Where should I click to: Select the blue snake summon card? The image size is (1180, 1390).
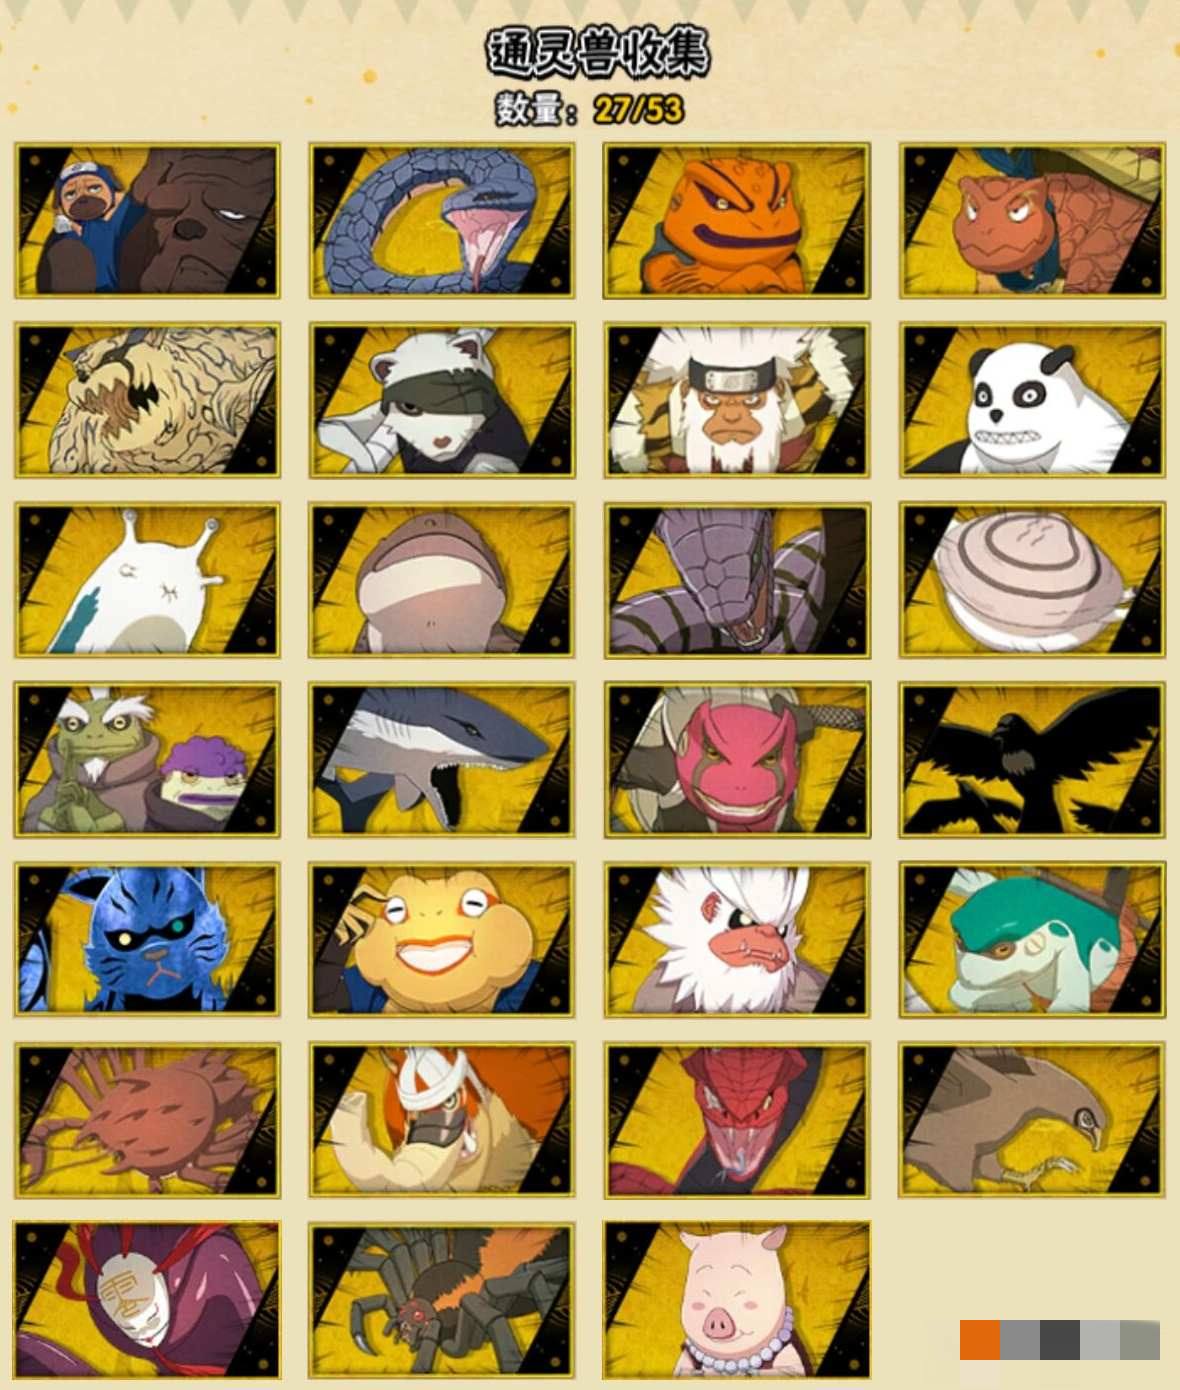pos(442,221)
